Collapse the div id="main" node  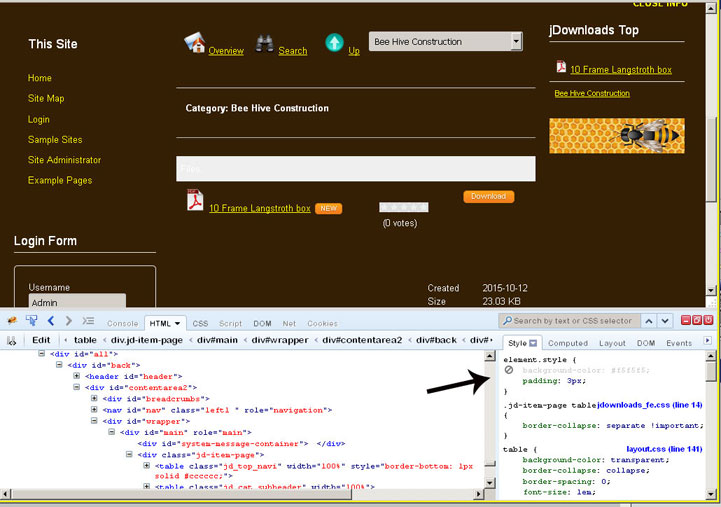[112, 432]
